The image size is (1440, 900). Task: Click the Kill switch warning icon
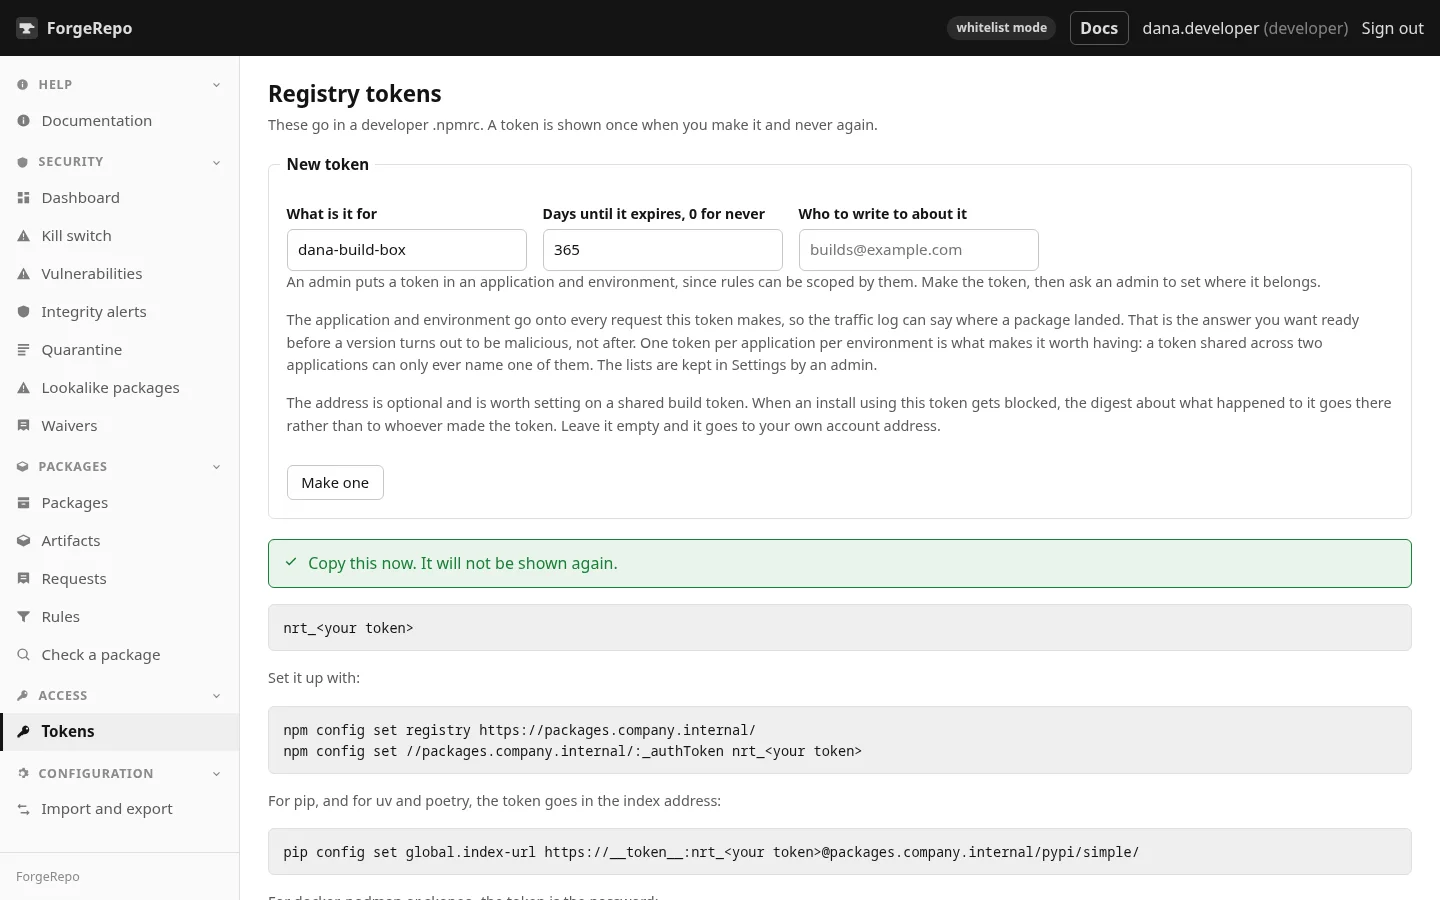pyautogui.click(x=23, y=236)
